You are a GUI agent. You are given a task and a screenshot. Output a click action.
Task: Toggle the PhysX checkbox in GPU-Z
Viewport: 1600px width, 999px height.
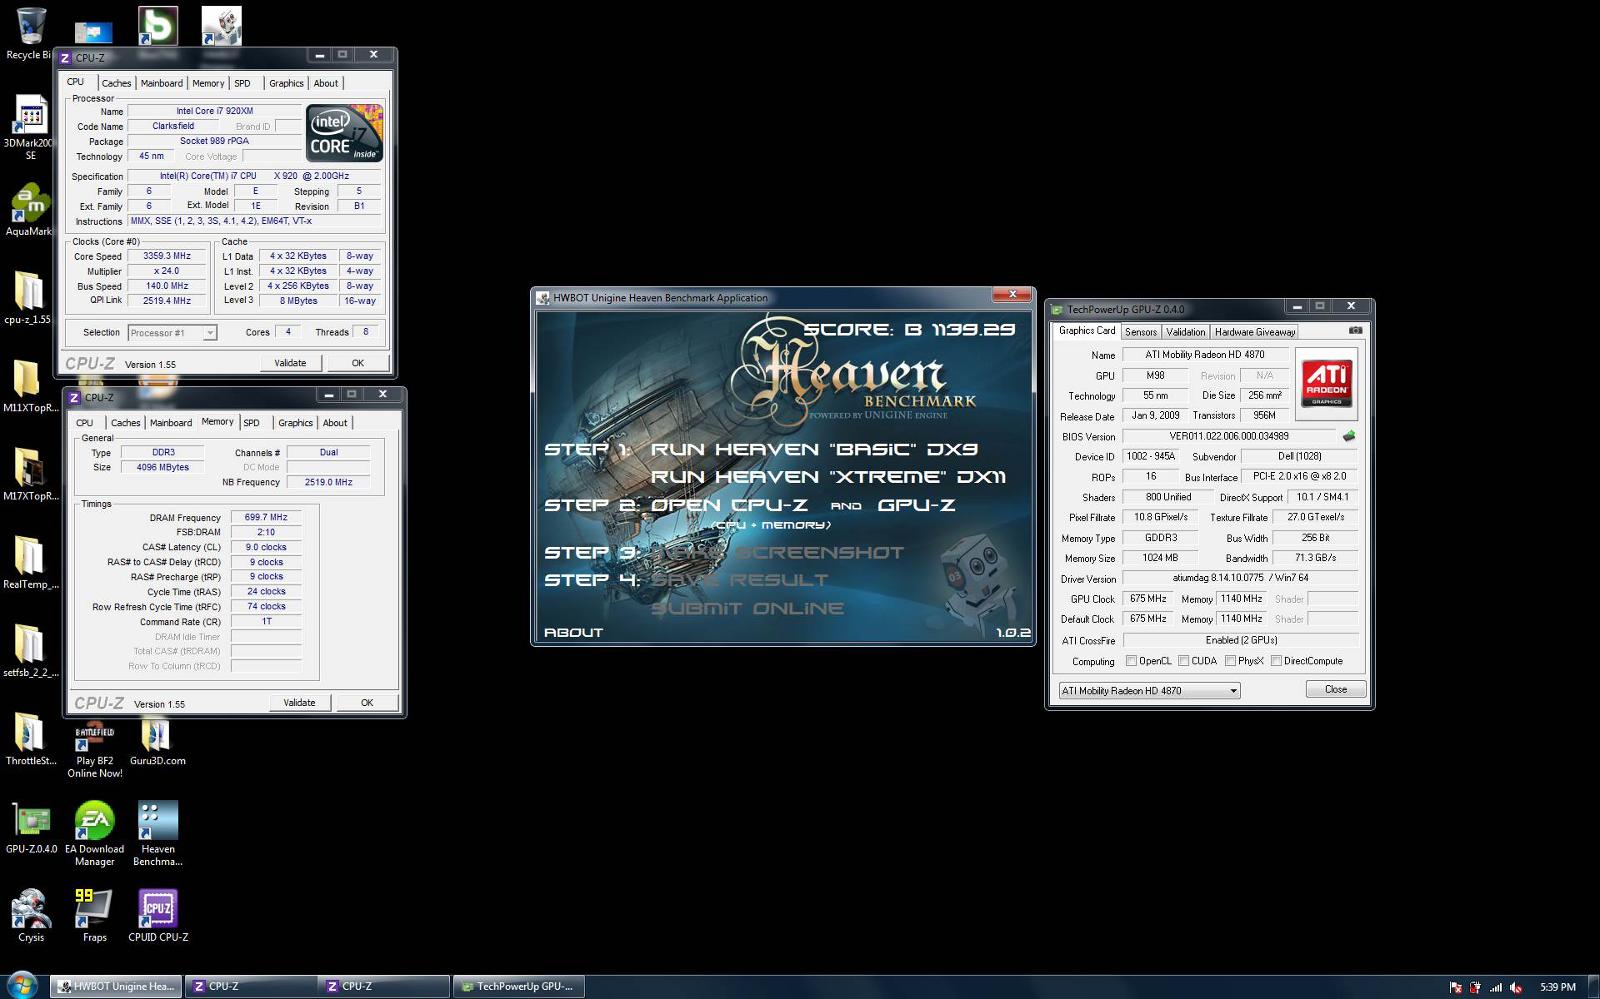(x=1231, y=661)
